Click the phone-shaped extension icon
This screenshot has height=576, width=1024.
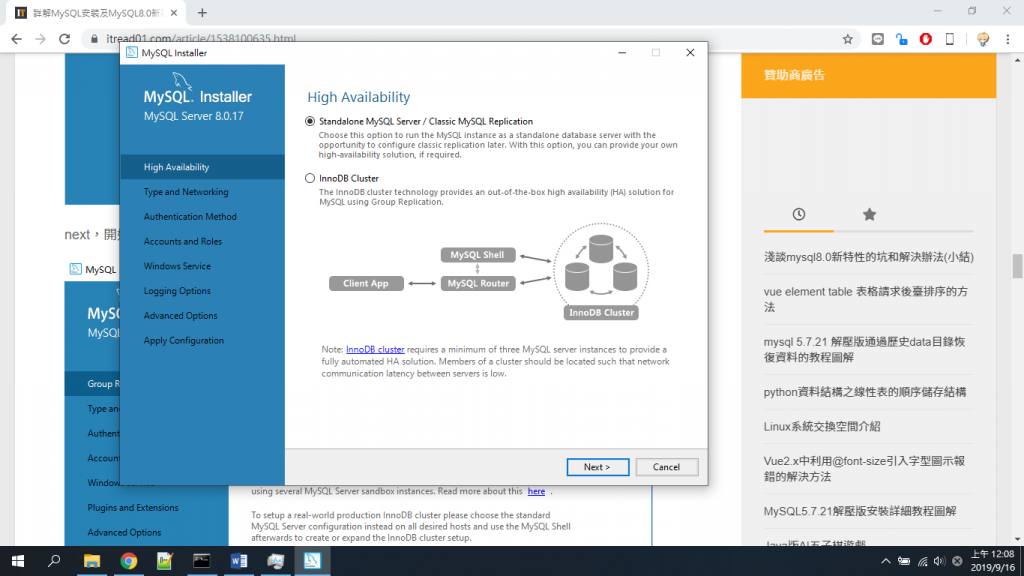[950, 39]
